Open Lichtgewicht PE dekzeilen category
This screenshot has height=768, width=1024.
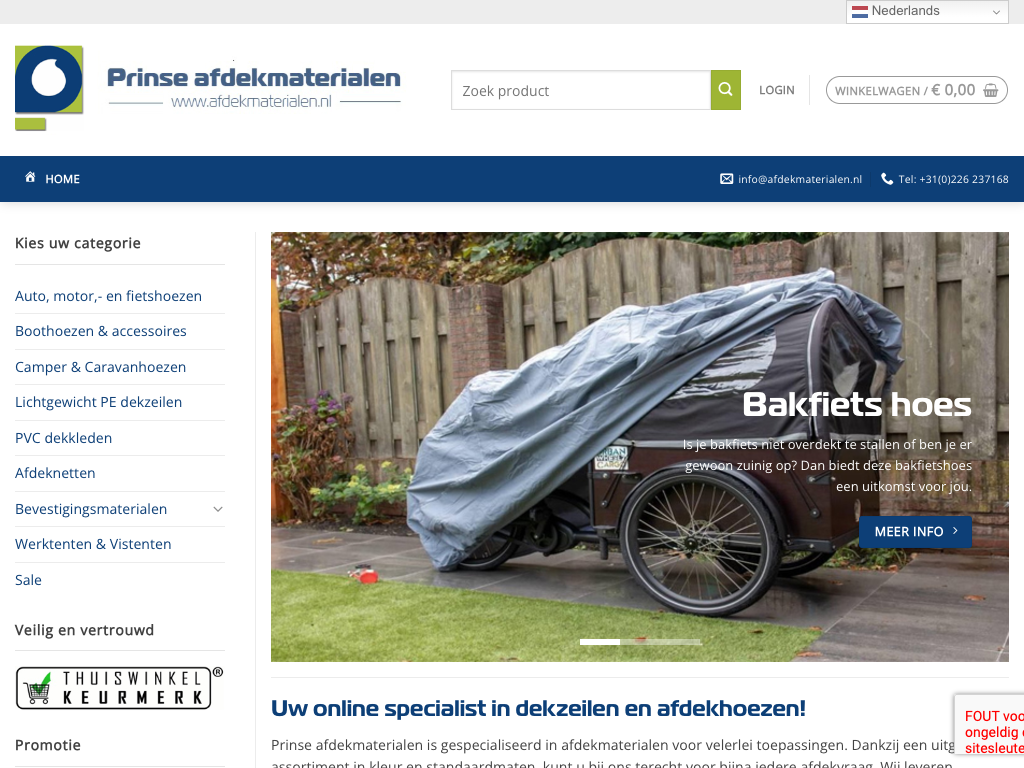point(99,402)
